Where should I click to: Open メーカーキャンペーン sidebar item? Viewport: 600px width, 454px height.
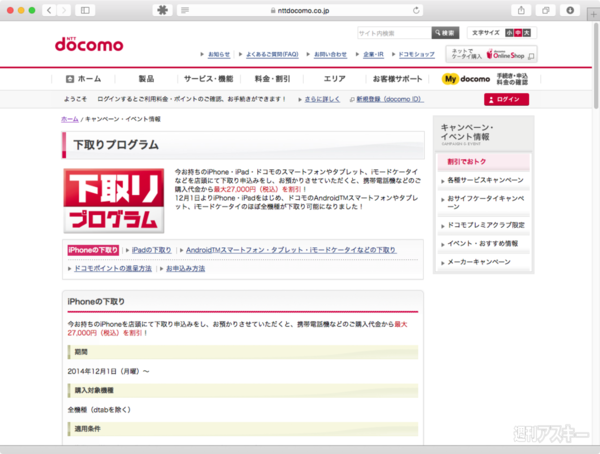coord(484,262)
